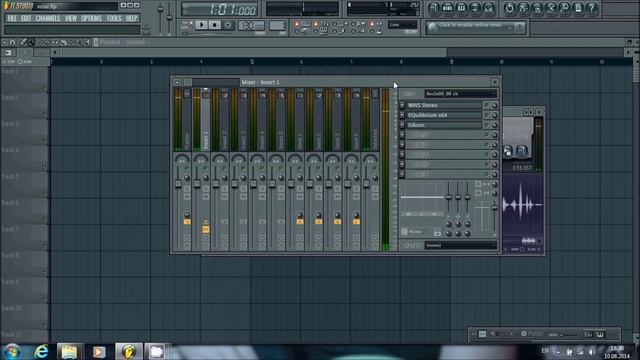Click the render audio toolbar icon

(x=537, y=8)
